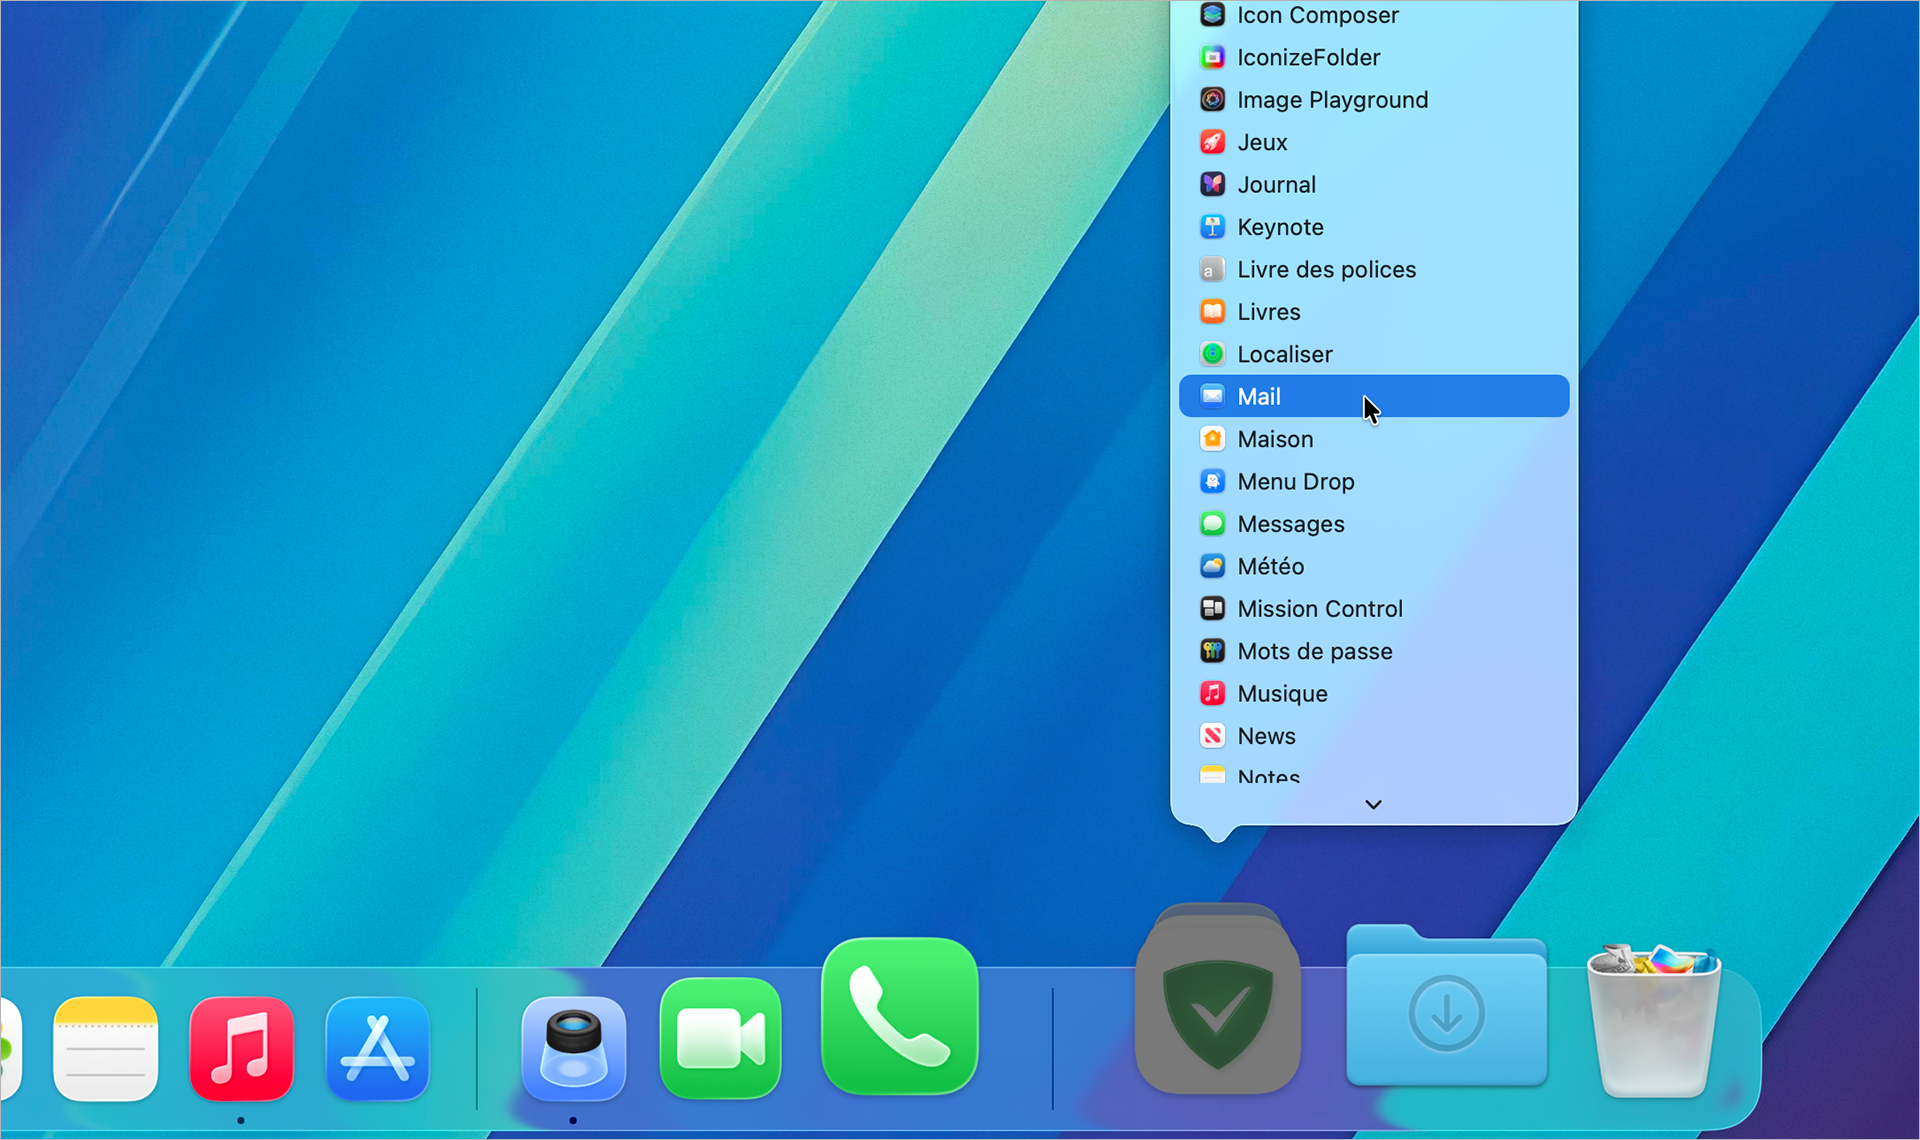Launch Image Playground
The height and width of the screenshot is (1140, 1920).
pyautogui.click(x=1332, y=99)
